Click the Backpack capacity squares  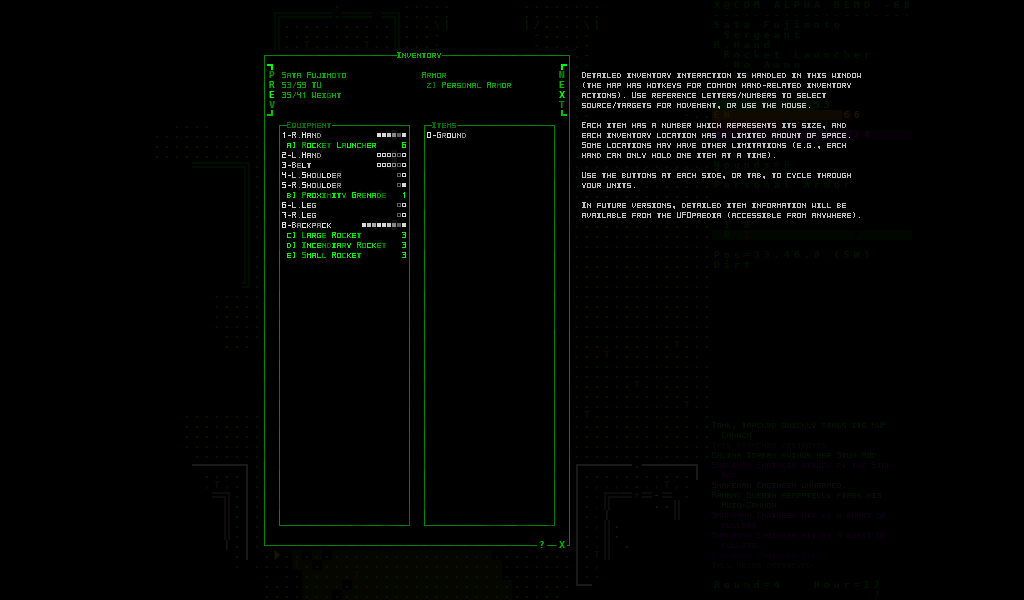(x=384, y=225)
